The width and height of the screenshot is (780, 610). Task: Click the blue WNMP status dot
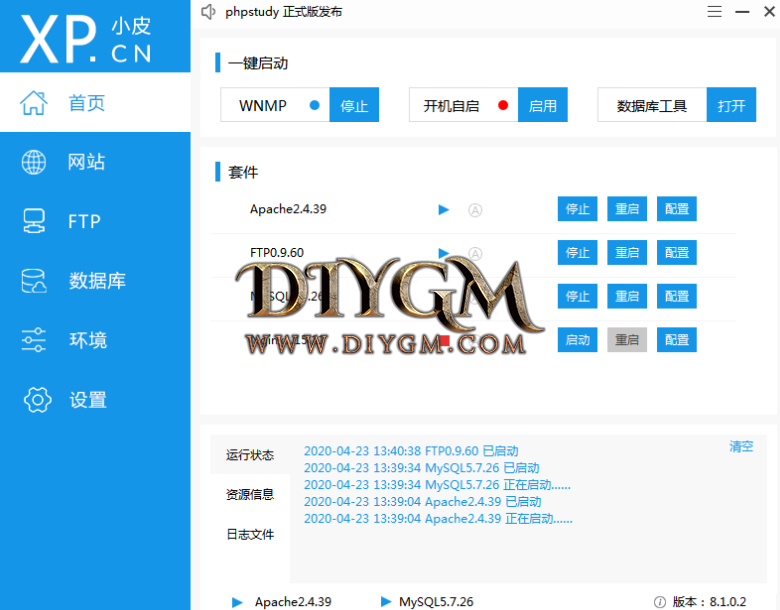click(314, 105)
